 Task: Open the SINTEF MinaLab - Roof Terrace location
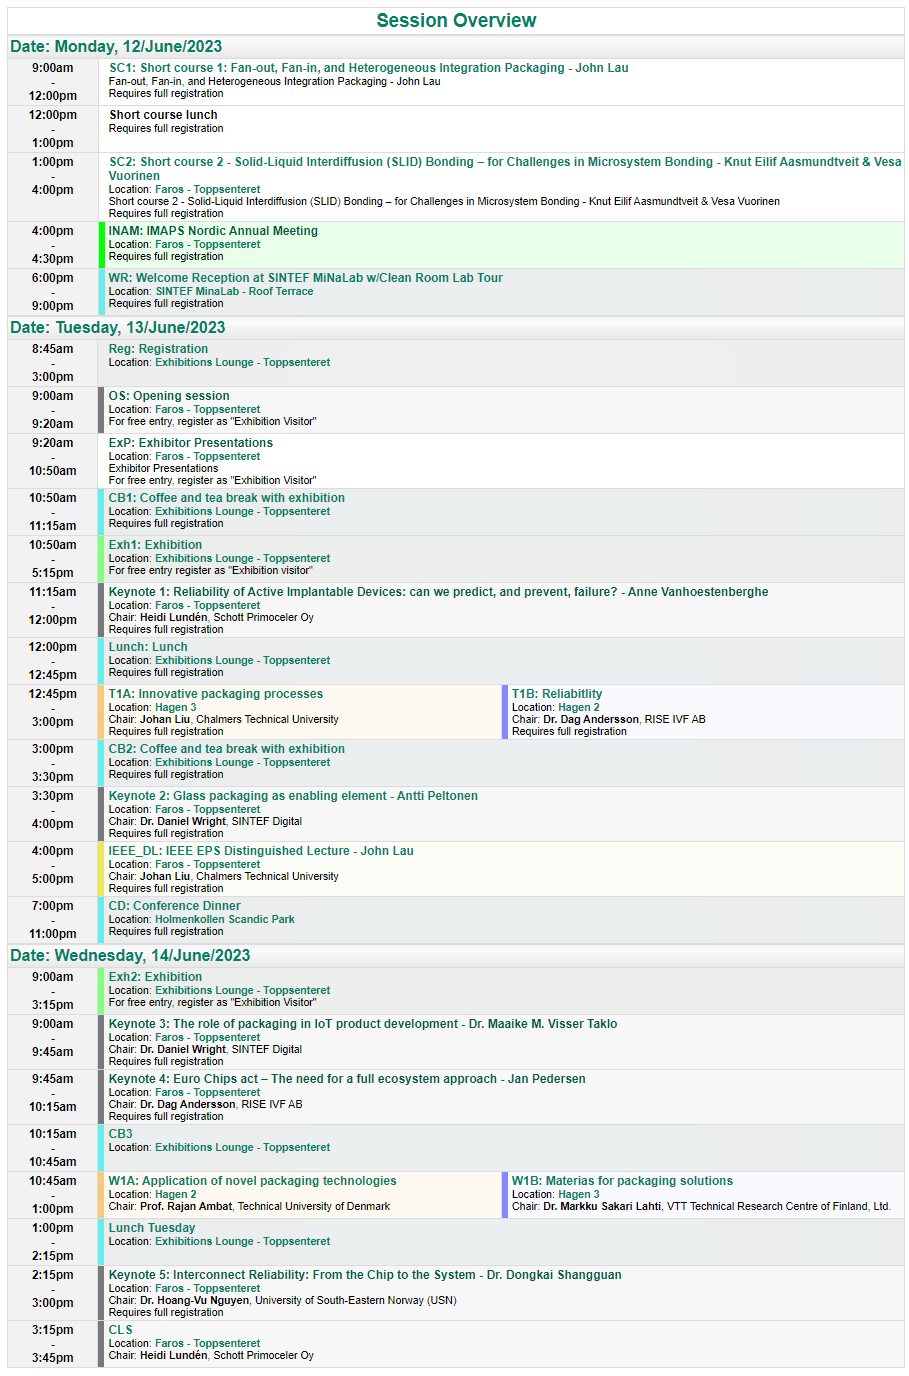pos(234,291)
